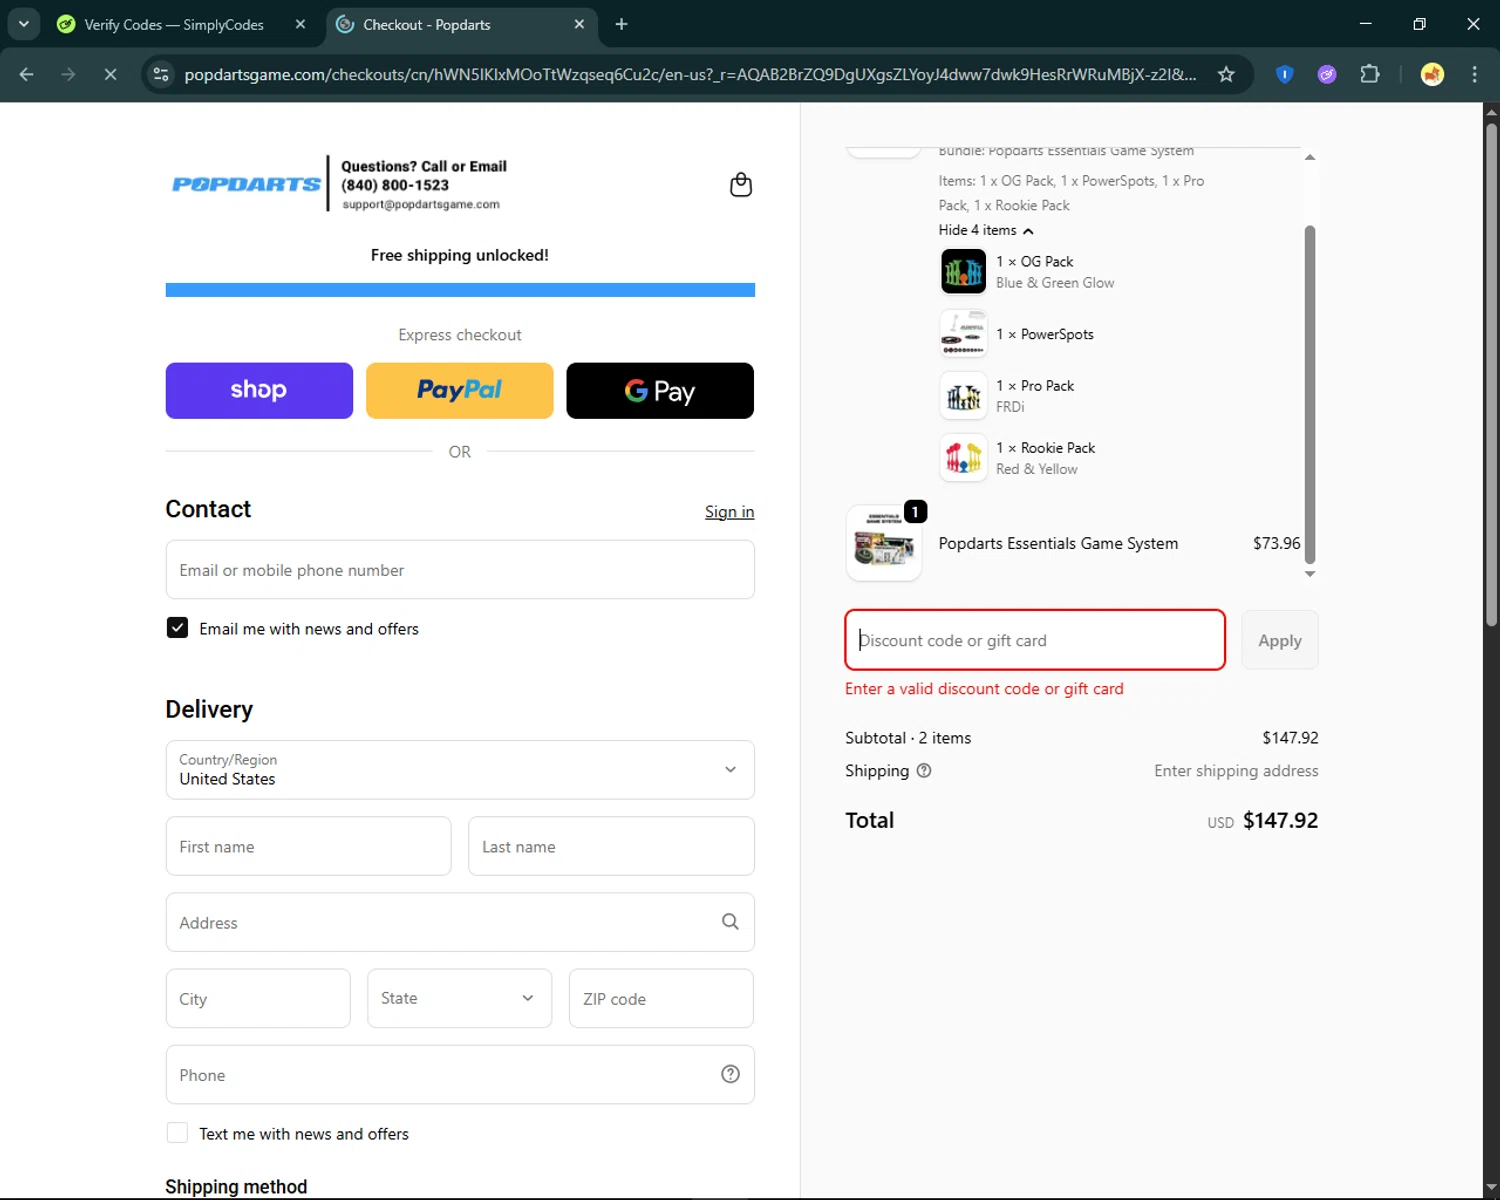Click the Shipping method heading
This screenshot has height=1200, width=1500.
click(x=236, y=1186)
